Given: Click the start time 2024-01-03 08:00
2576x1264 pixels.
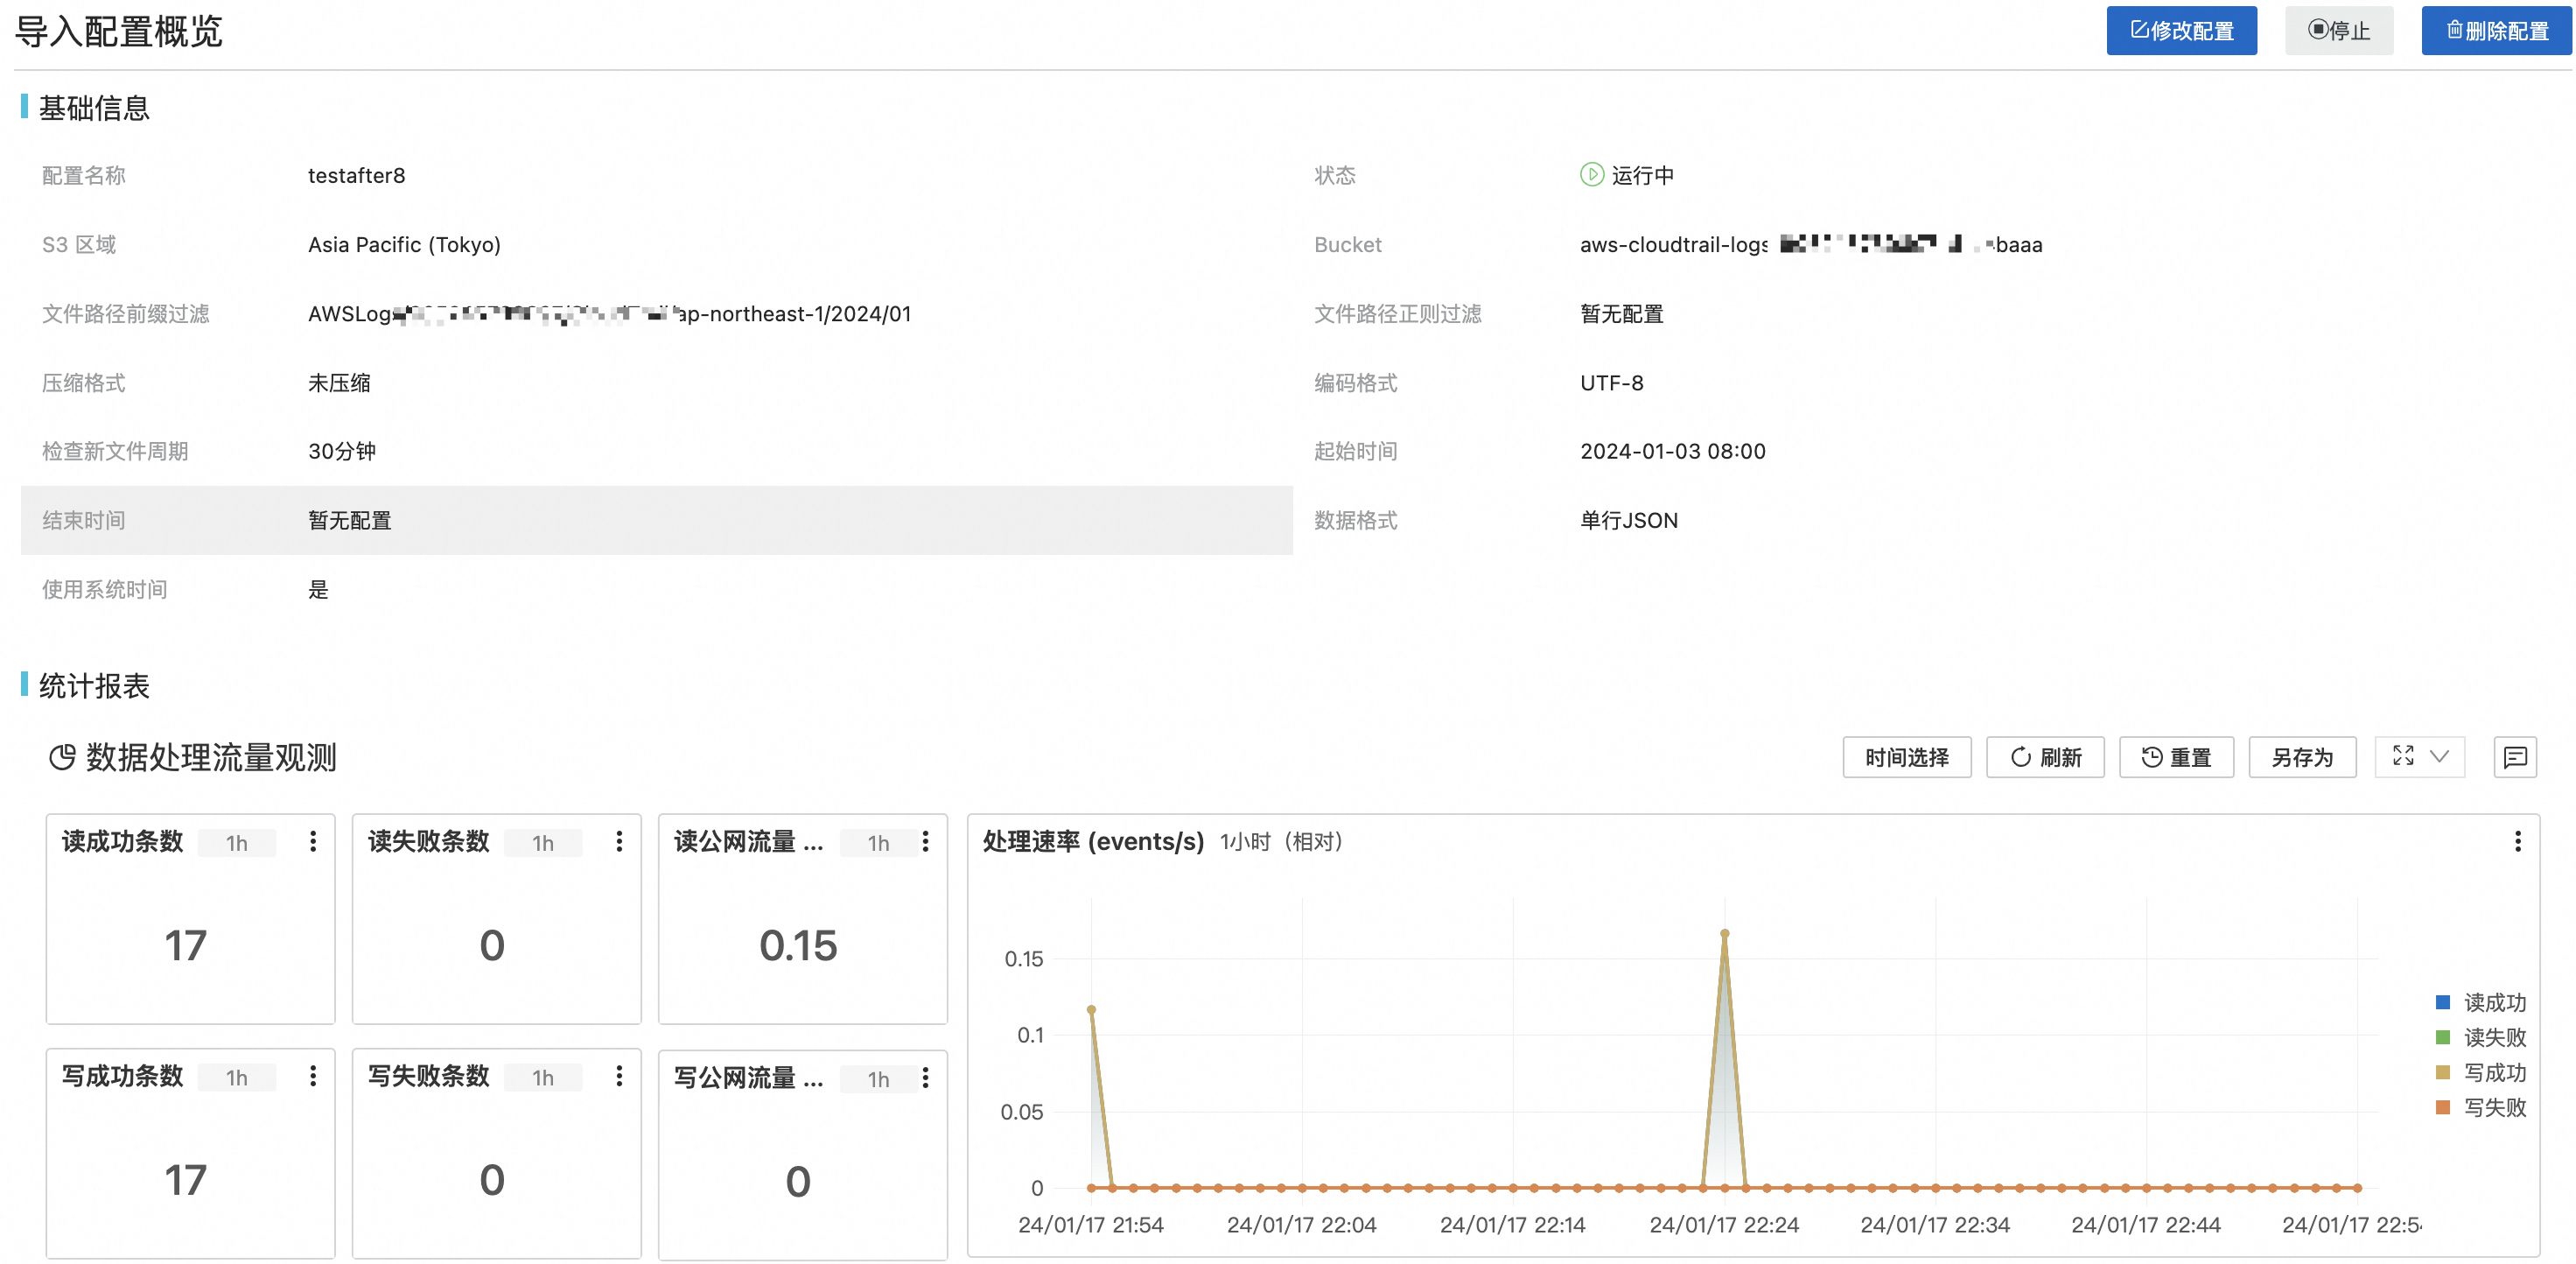Looking at the screenshot, I should pyautogui.click(x=1673, y=451).
